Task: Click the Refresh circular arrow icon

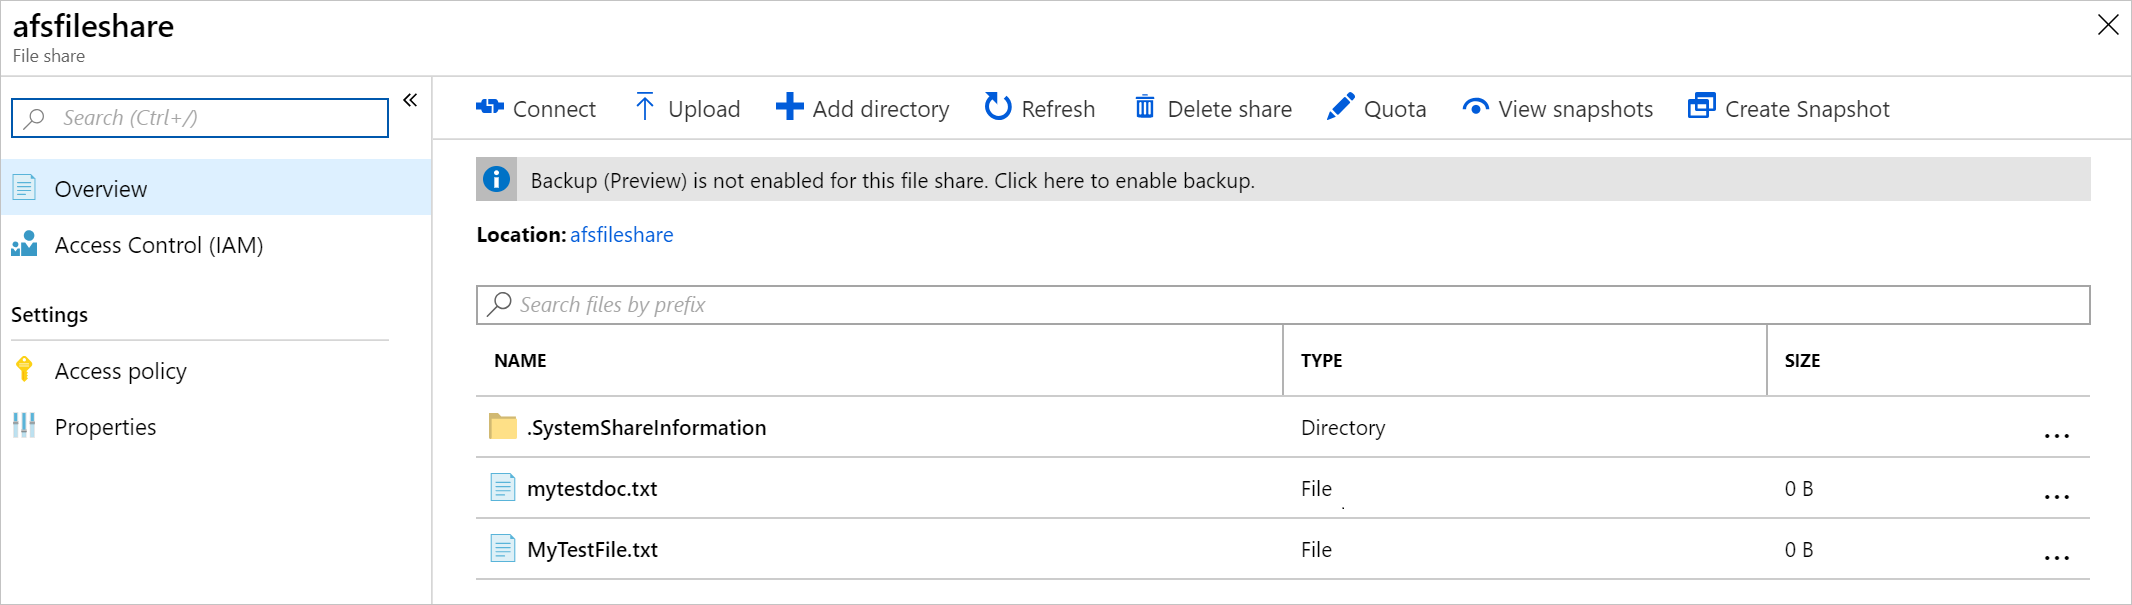Action: point(997,107)
